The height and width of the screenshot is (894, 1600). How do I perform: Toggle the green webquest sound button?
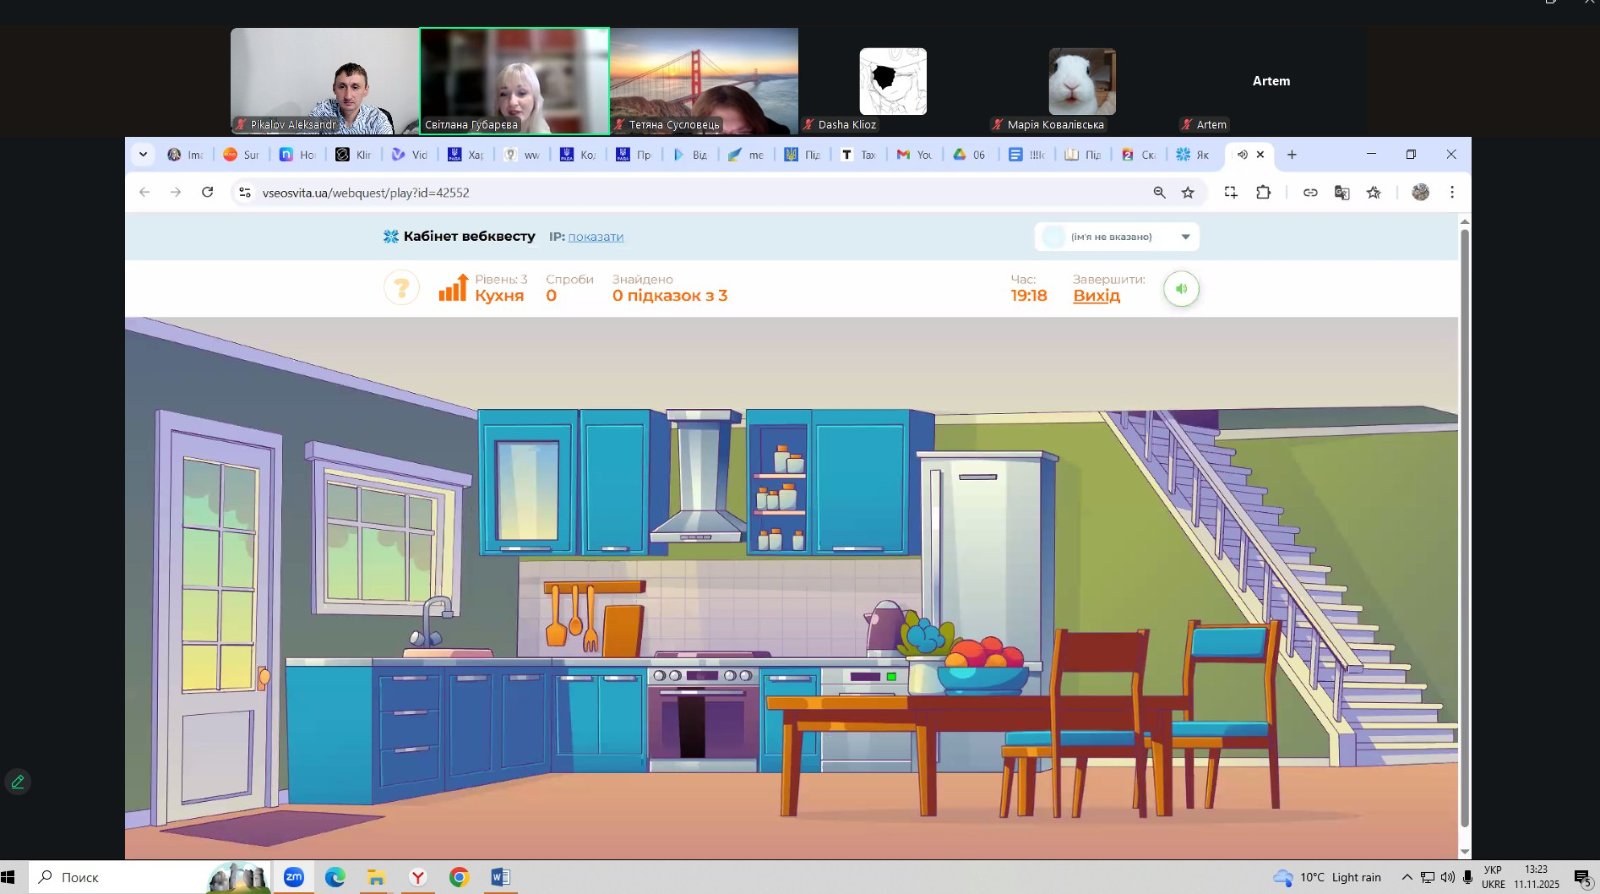tap(1181, 289)
